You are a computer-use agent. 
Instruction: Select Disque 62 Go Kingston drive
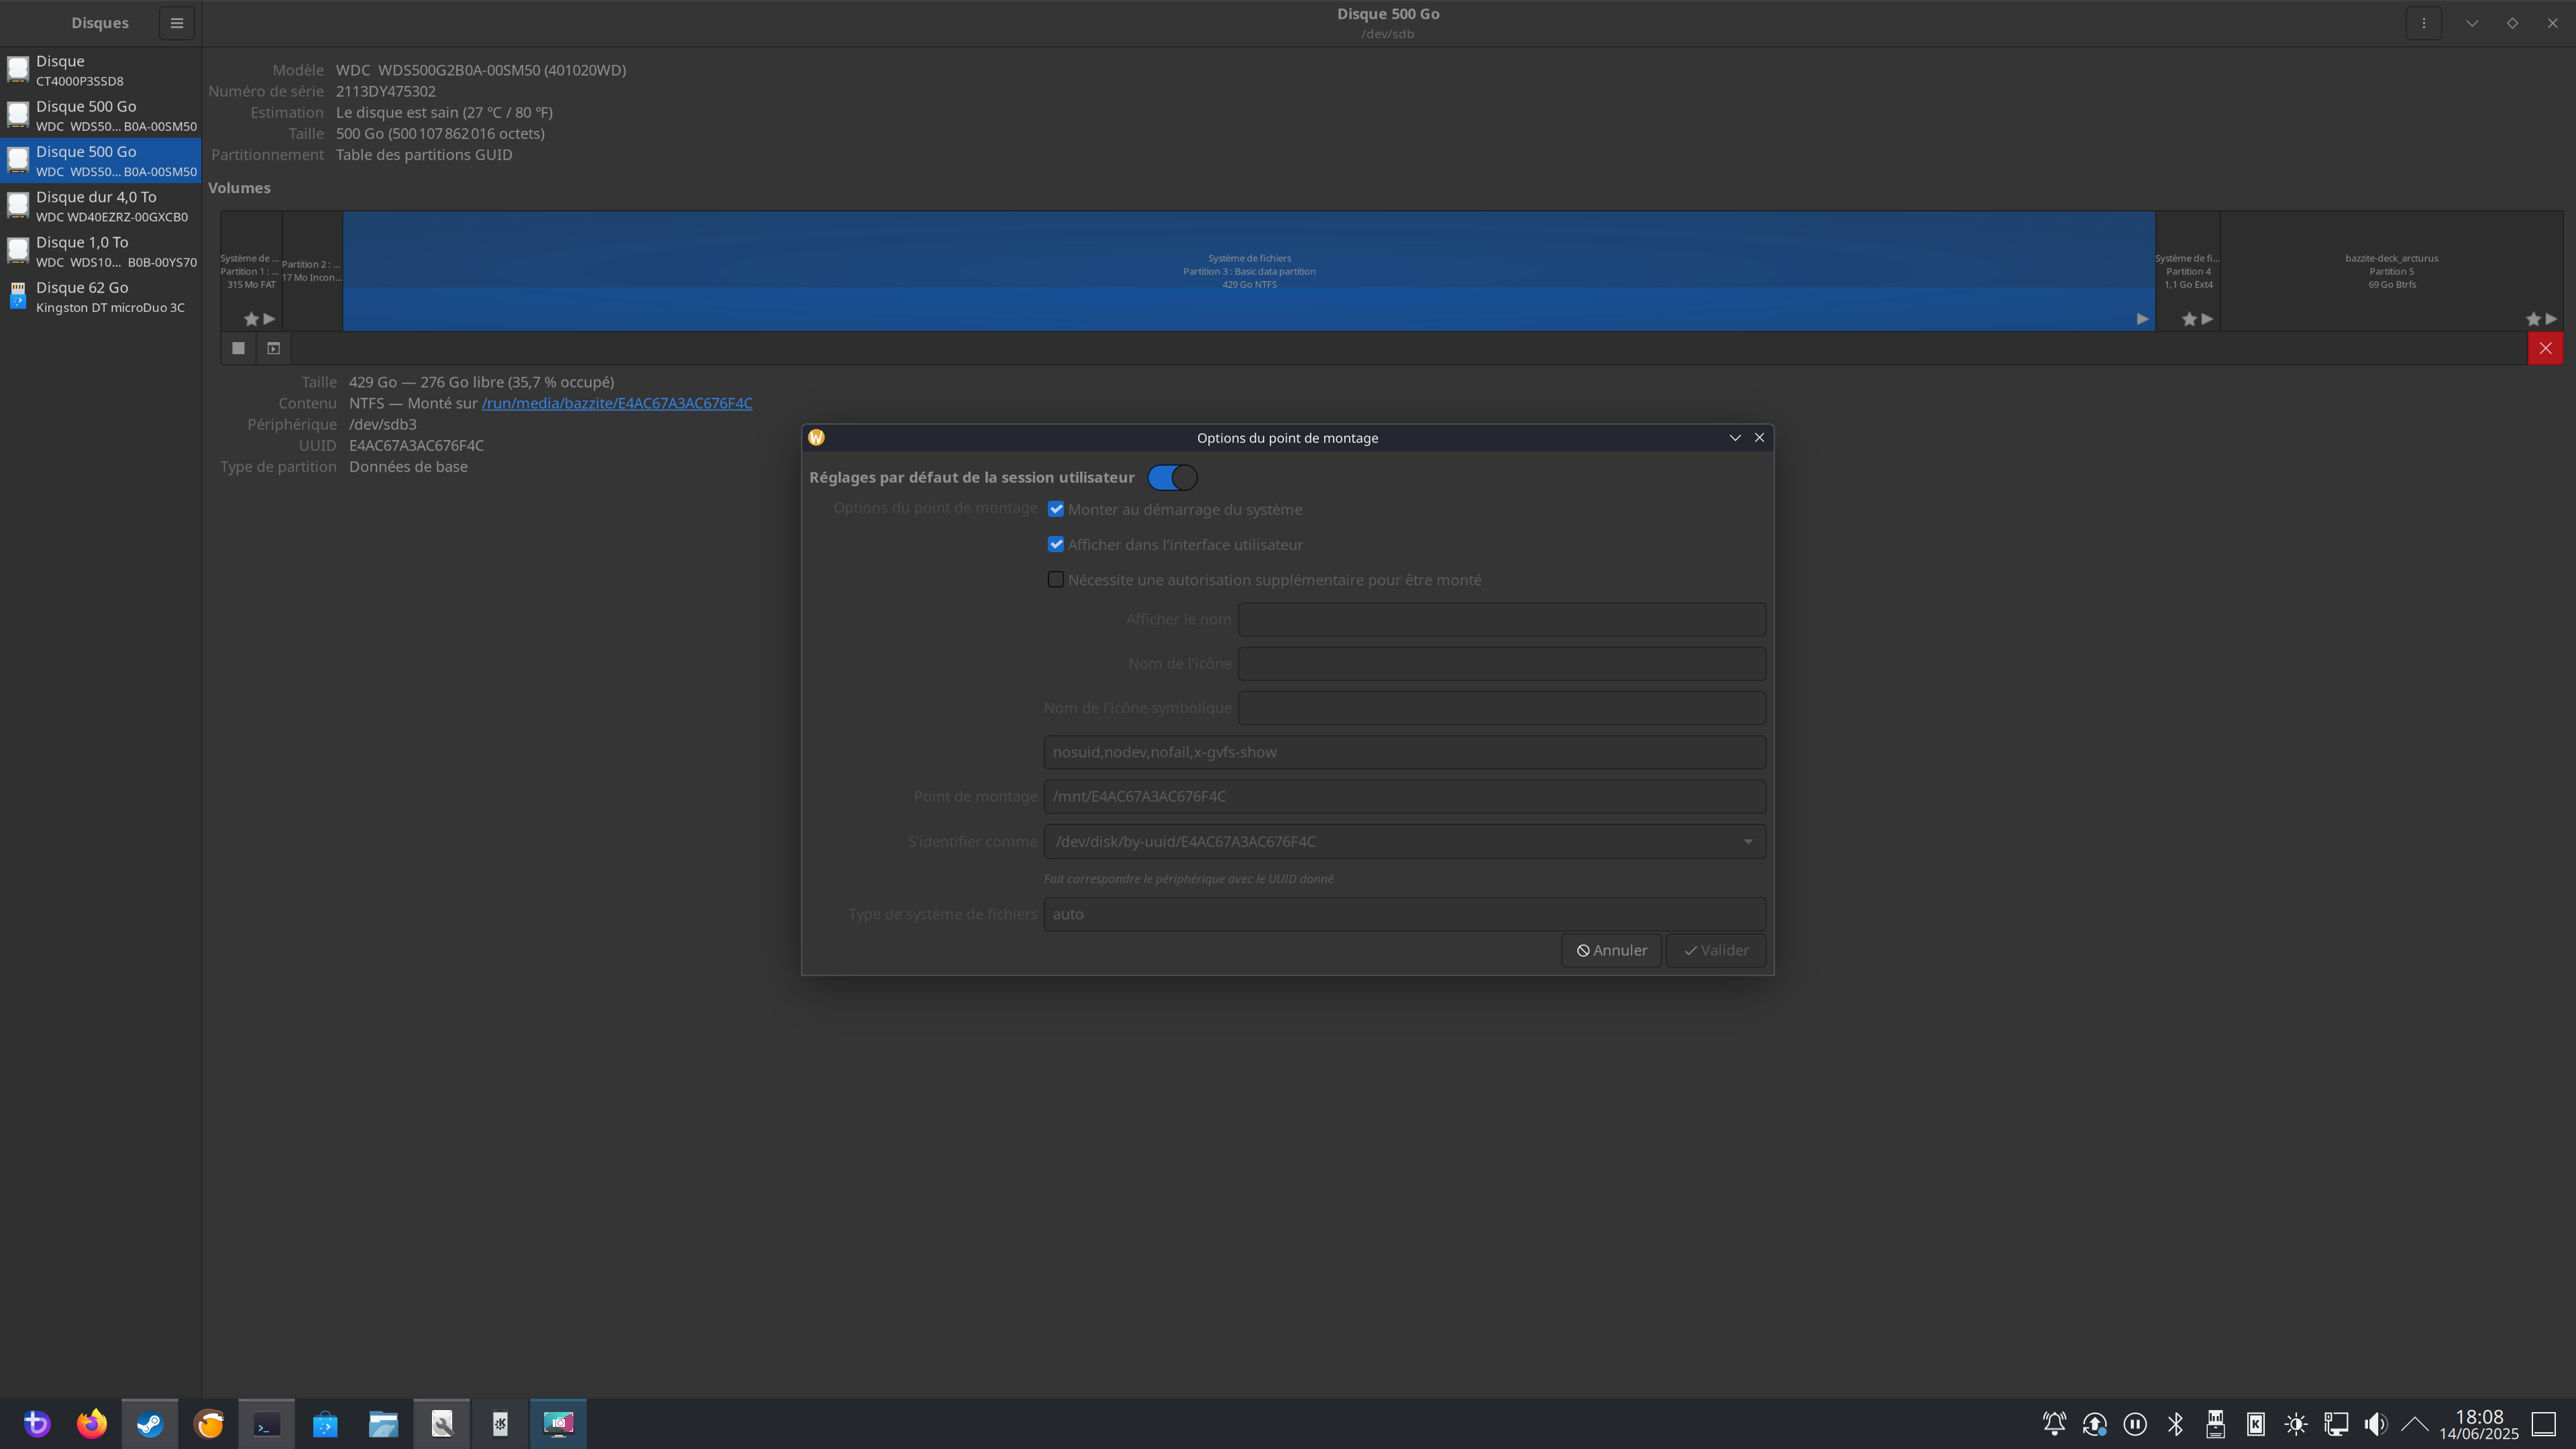(x=100, y=297)
